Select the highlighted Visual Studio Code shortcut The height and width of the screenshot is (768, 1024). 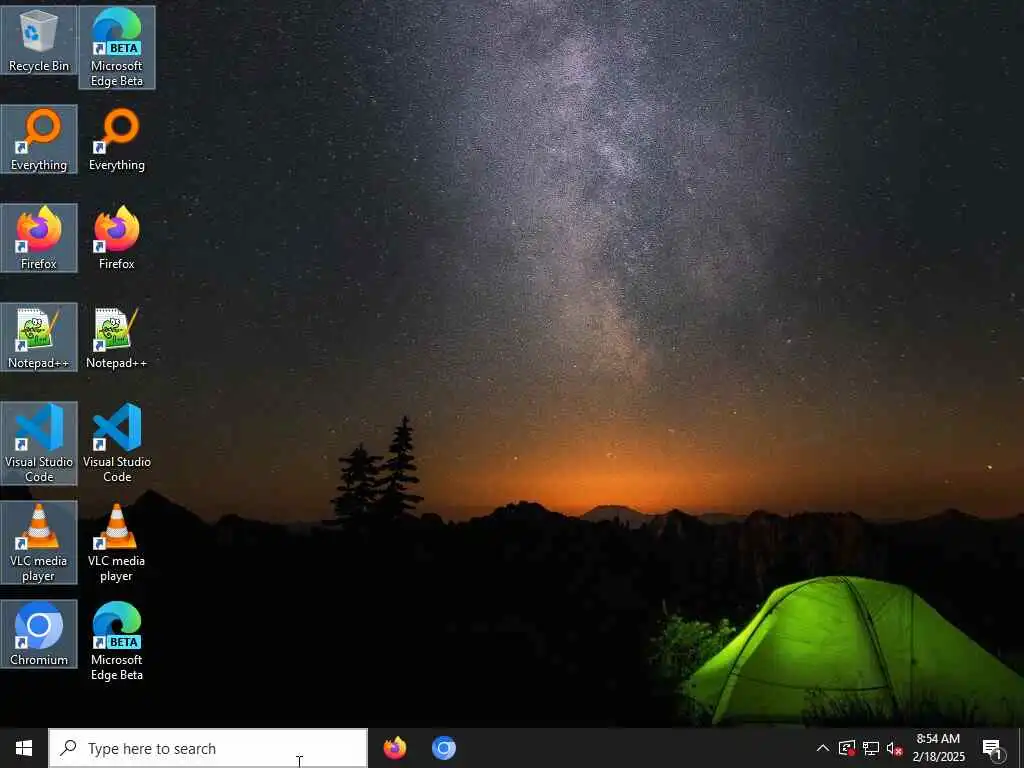point(39,443)
